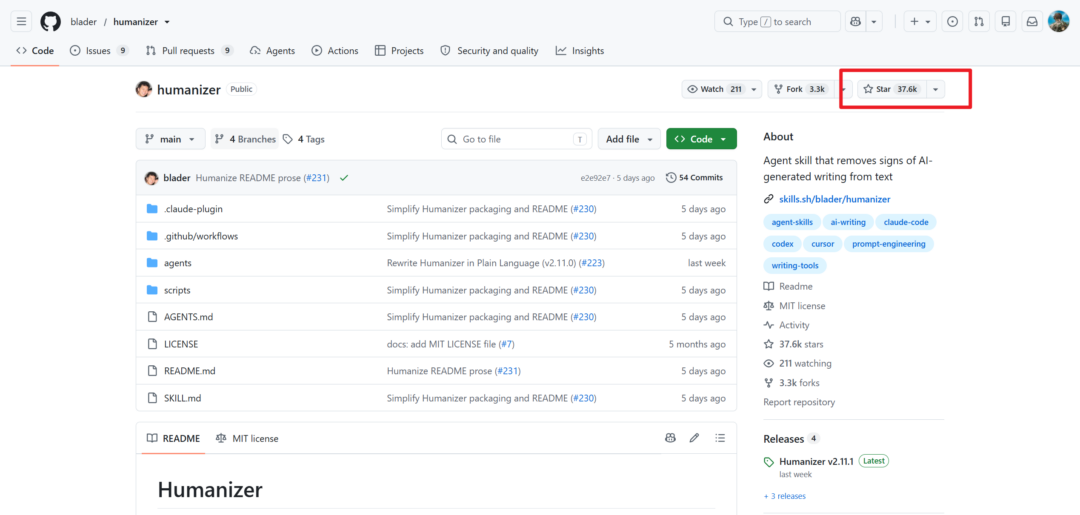Open the .claude-plugin folder
This screenshot has width=1080, height=515.
pyautogui.click(x=193, y=209)
